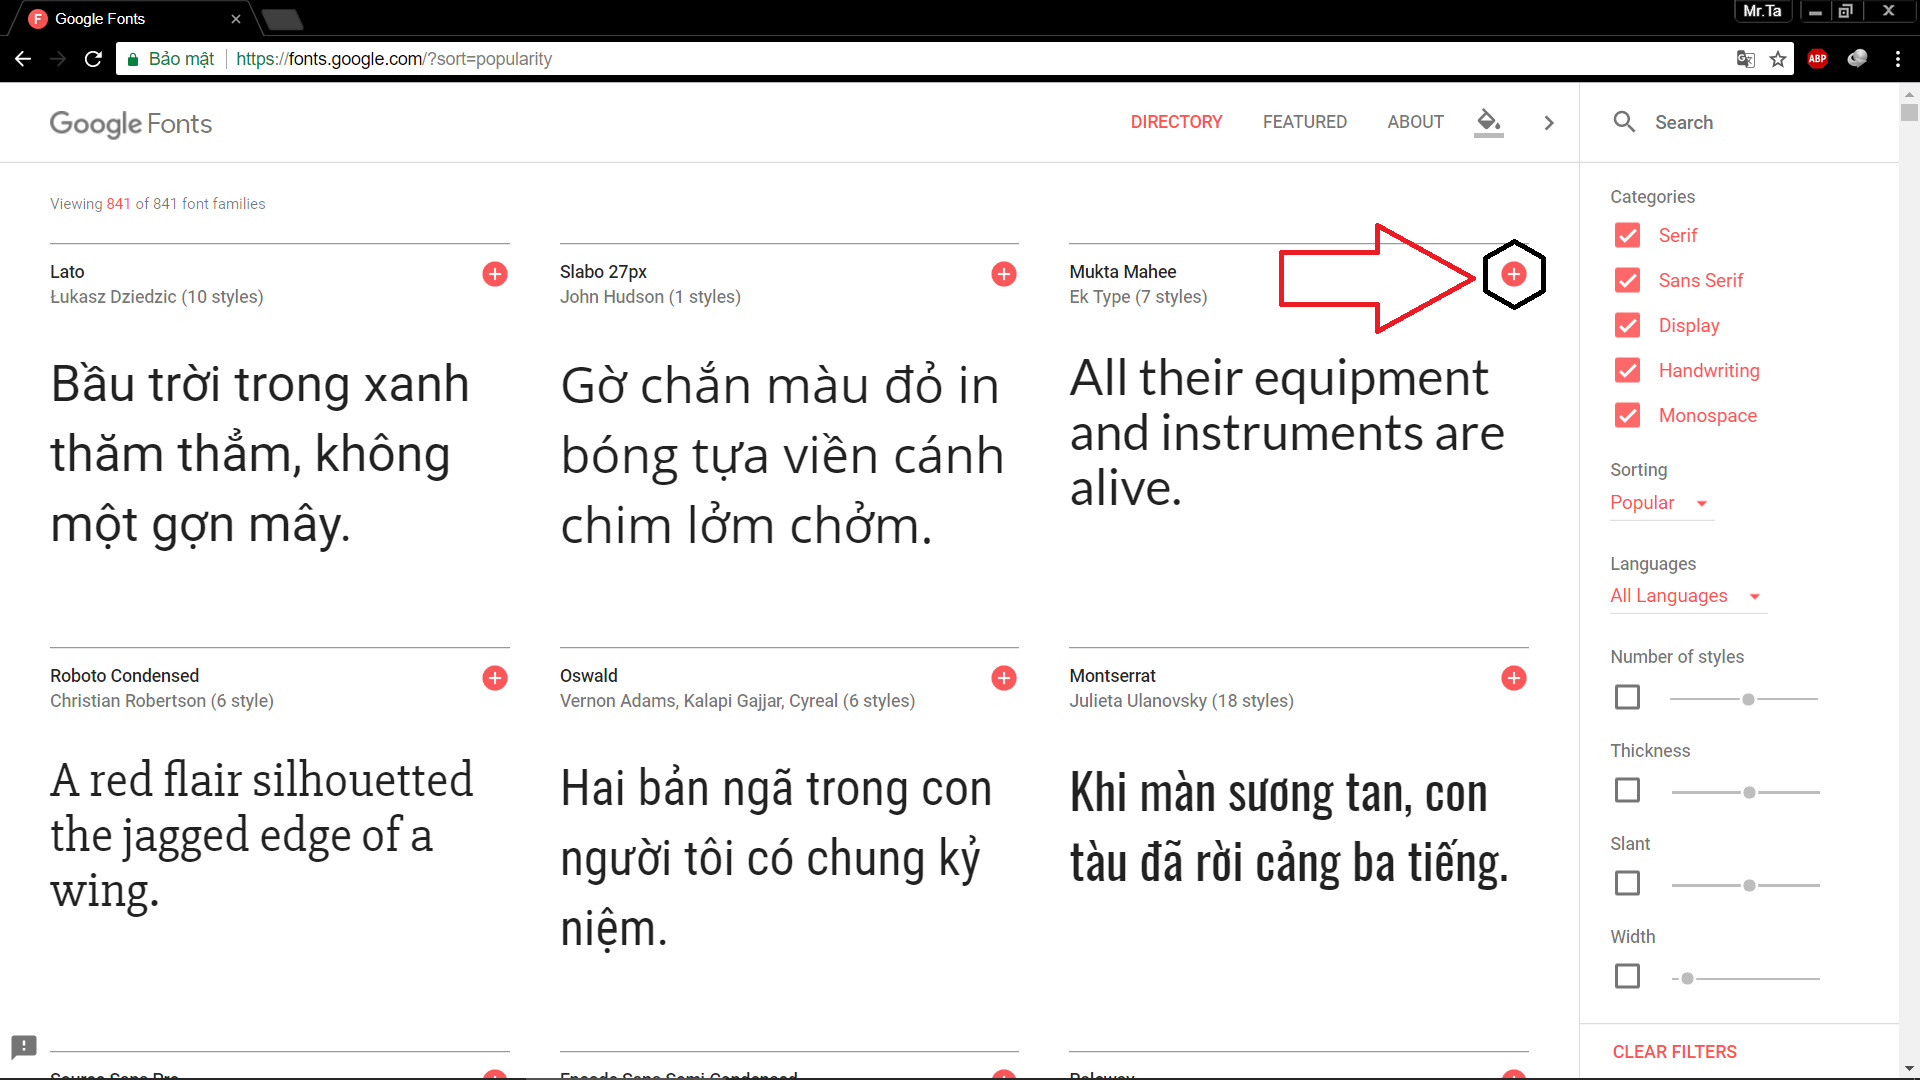Select the background color fill icon
The width and height of the screenshot is (1920, 1080).
point(1488,122)
